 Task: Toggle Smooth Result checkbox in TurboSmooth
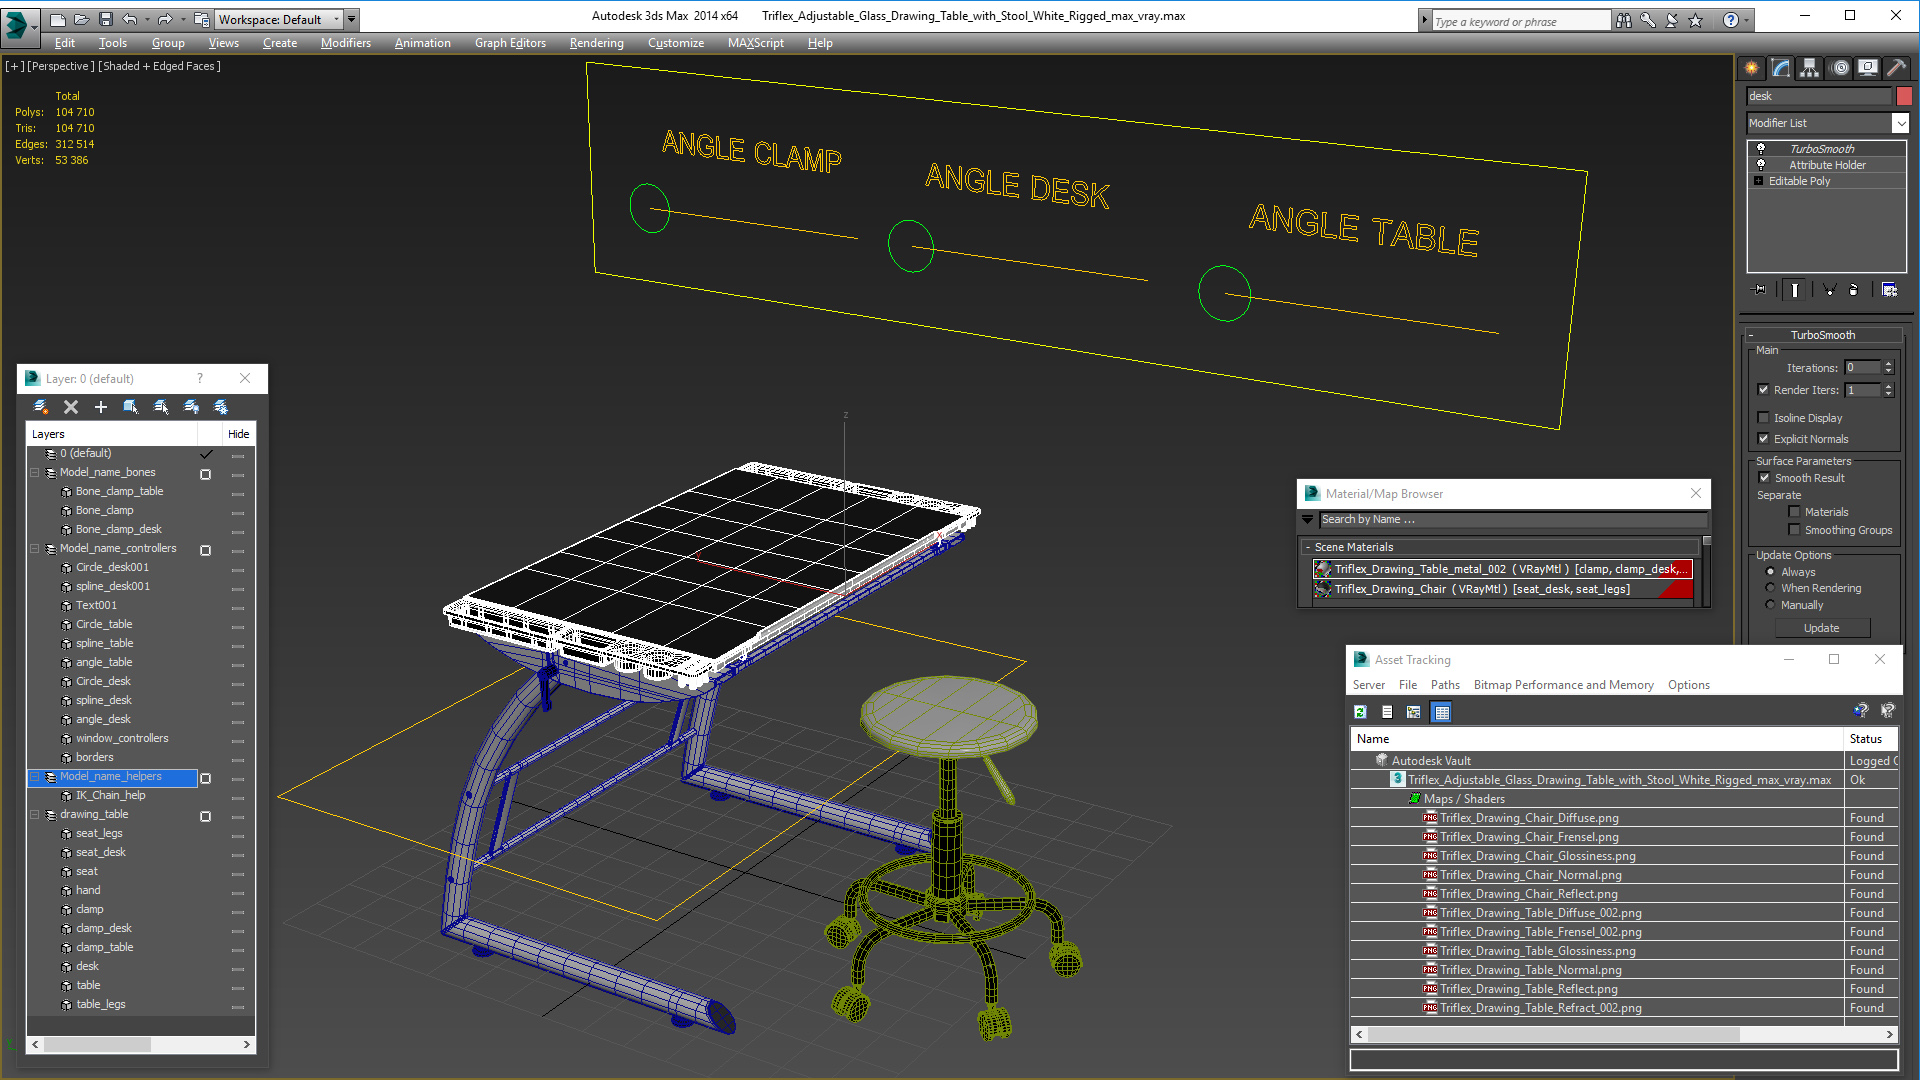click(1766, 477)
